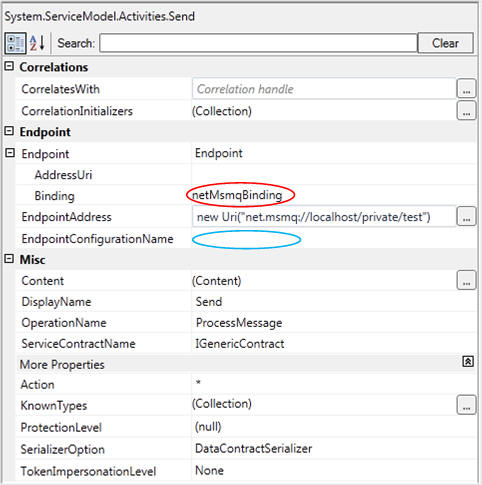The image size is (482, 485).
Task: Edit the EndpointAddress Uri expression field
Action: (x=324, y=217)
